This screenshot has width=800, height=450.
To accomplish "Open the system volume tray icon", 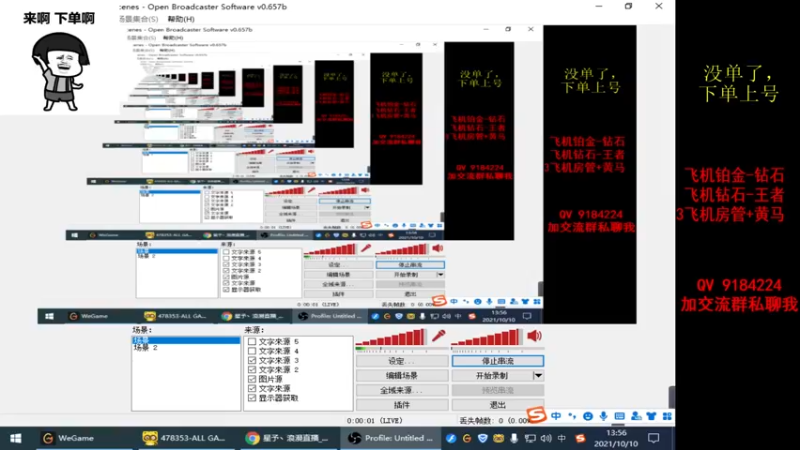I will click(546, 438).
